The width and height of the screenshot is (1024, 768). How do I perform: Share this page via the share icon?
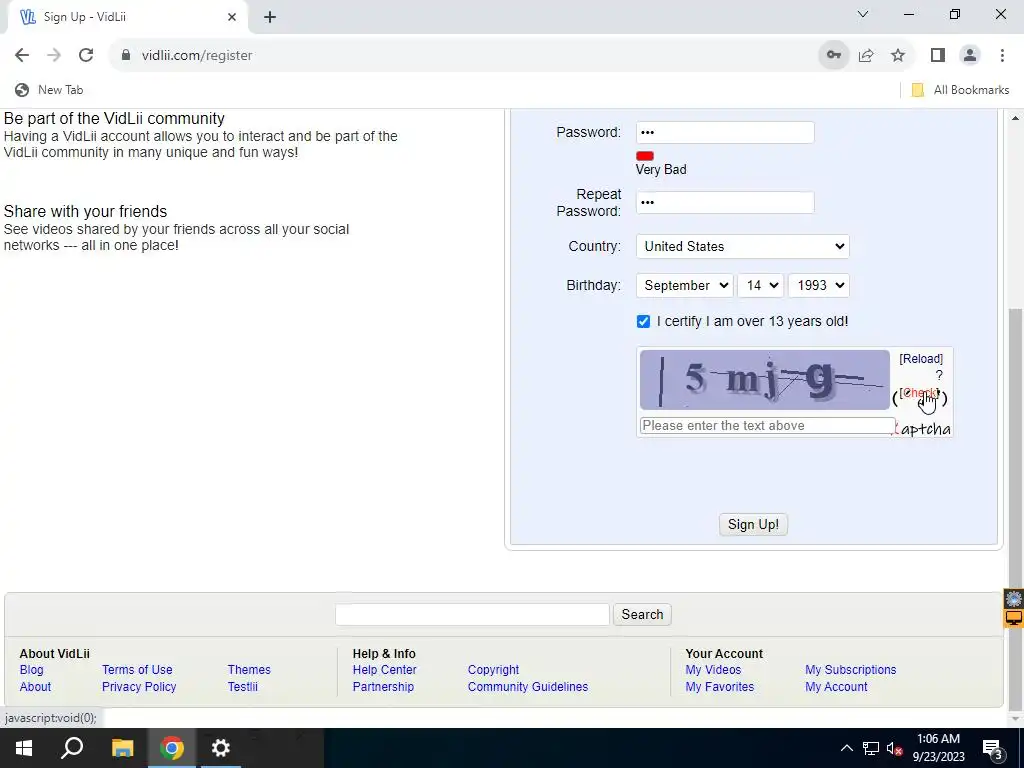click(866, 56)
